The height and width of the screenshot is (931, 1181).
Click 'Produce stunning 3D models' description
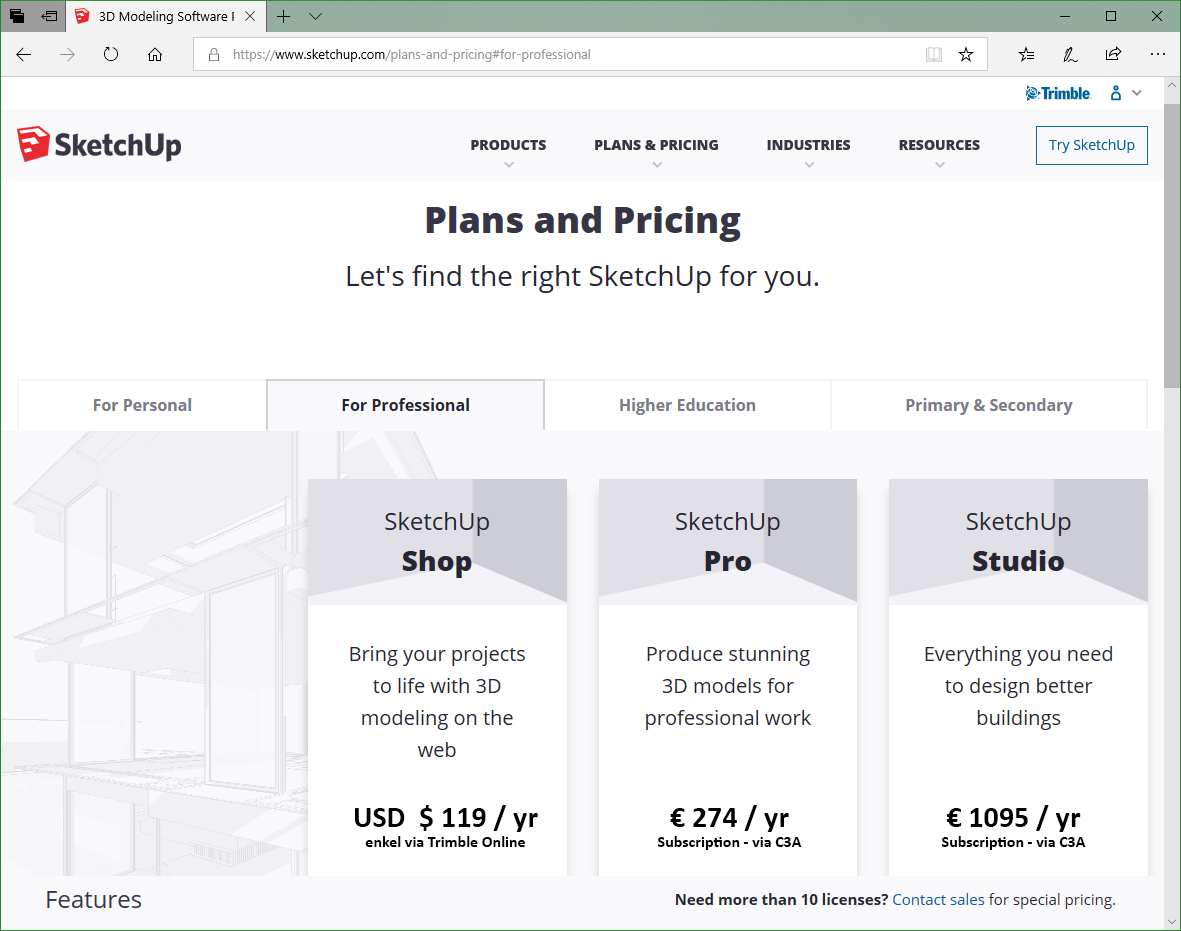point(728,685)
